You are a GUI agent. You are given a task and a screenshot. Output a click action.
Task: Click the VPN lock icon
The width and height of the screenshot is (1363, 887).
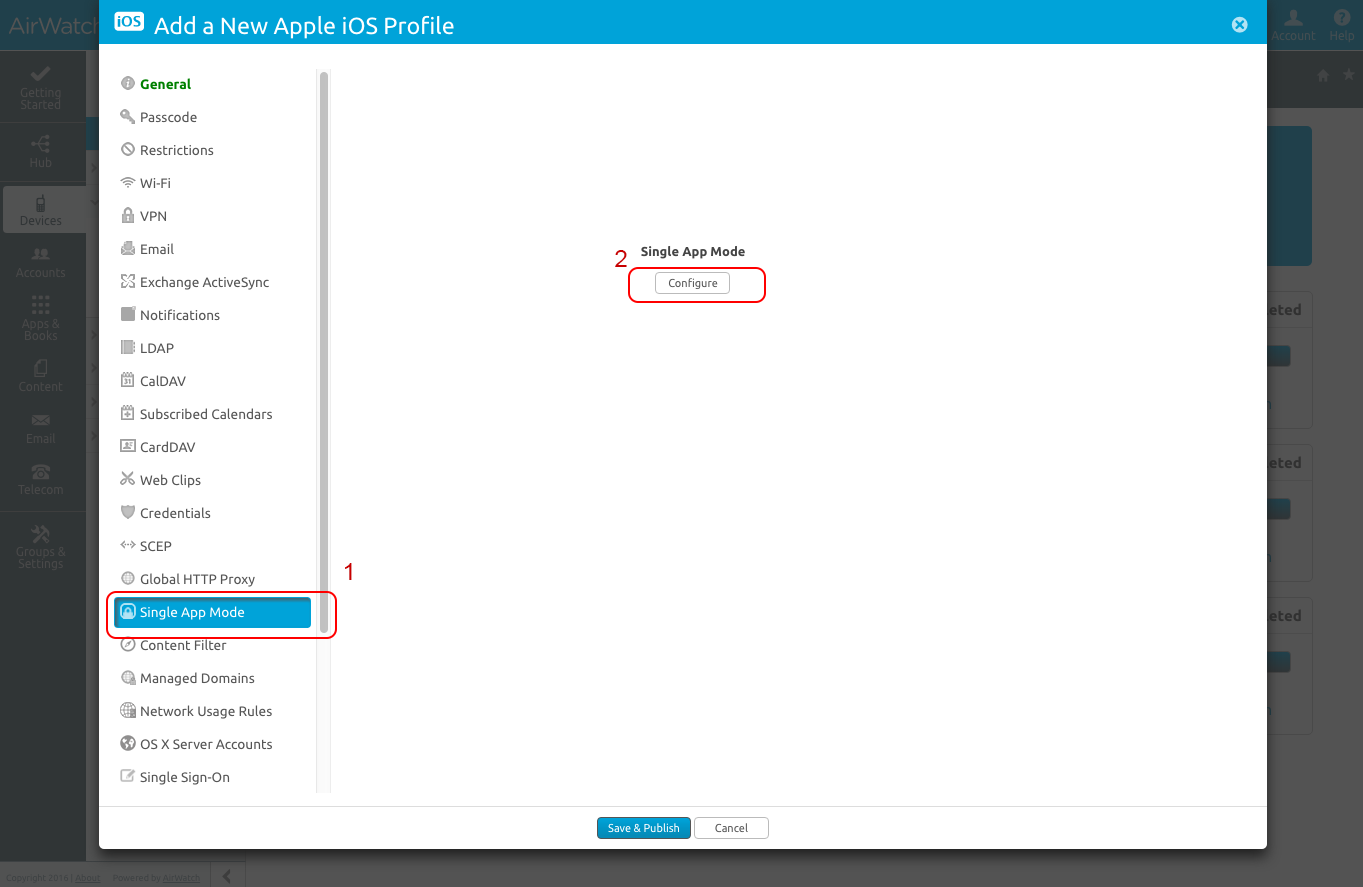tap(127, 216)
